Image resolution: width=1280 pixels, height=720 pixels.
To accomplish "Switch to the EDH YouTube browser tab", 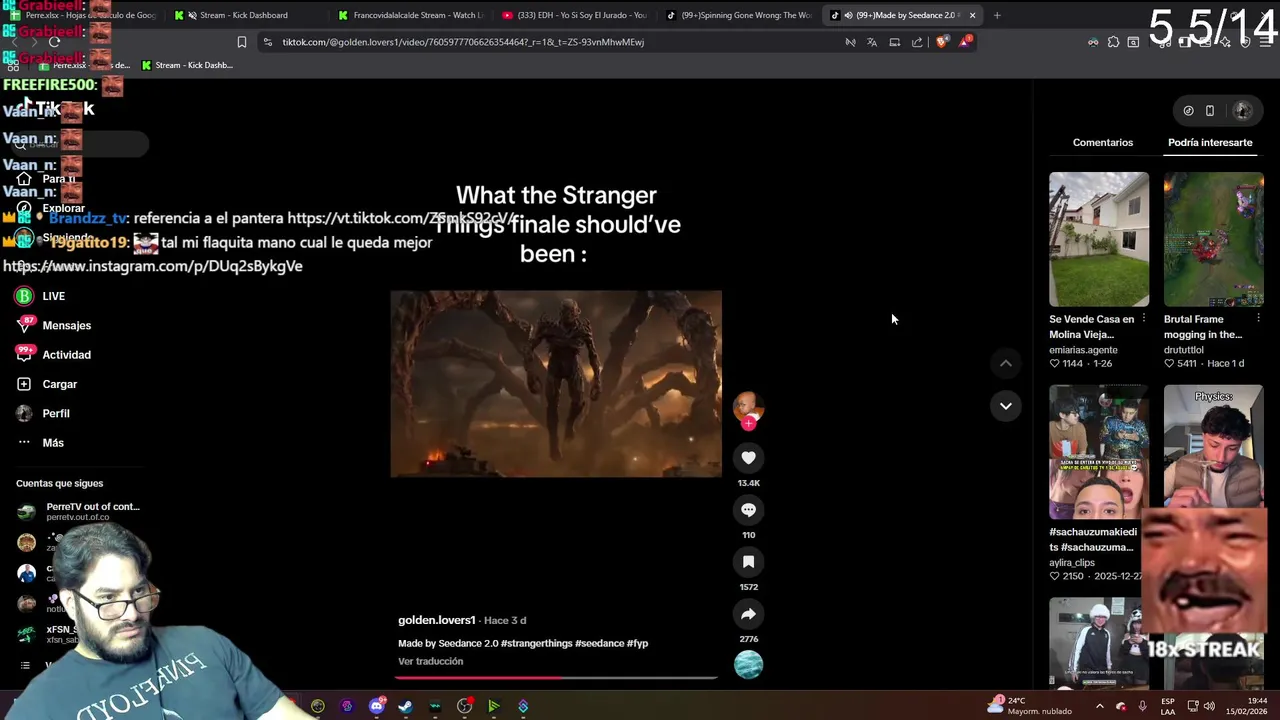I will [575, 15].
